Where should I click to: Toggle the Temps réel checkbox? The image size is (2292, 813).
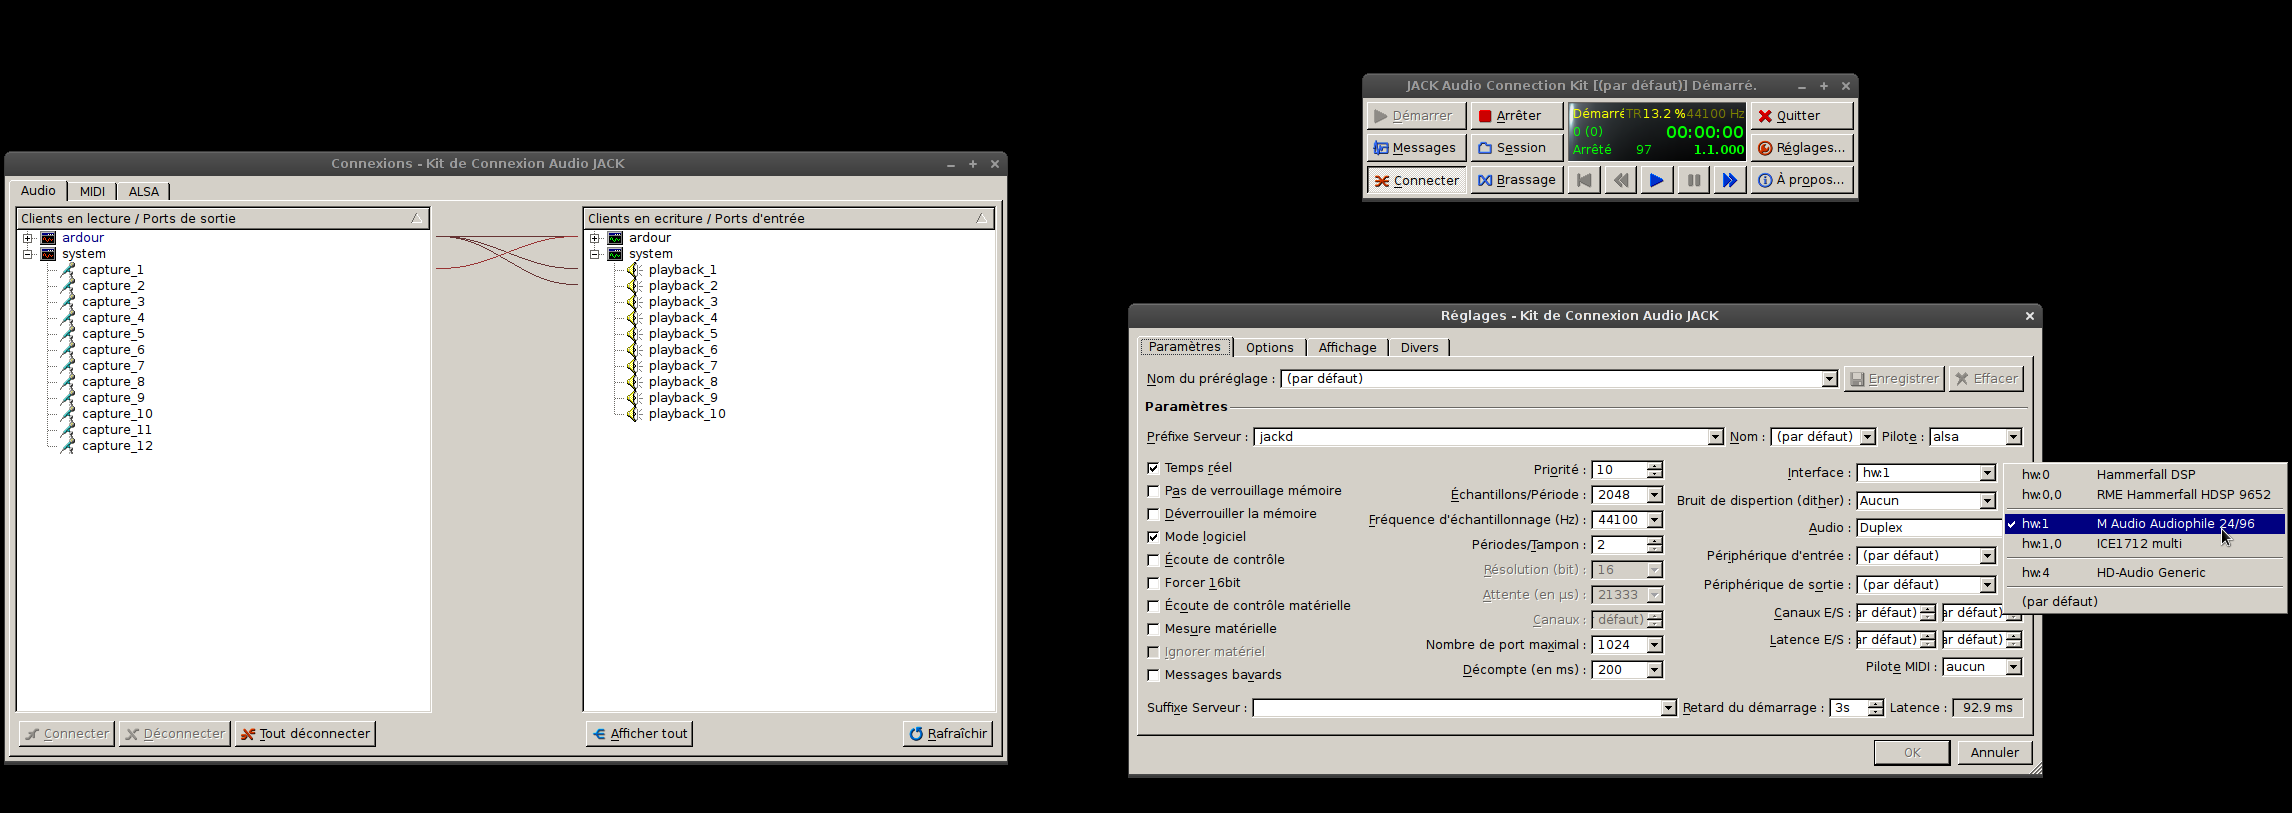[x=1153, y=468]
